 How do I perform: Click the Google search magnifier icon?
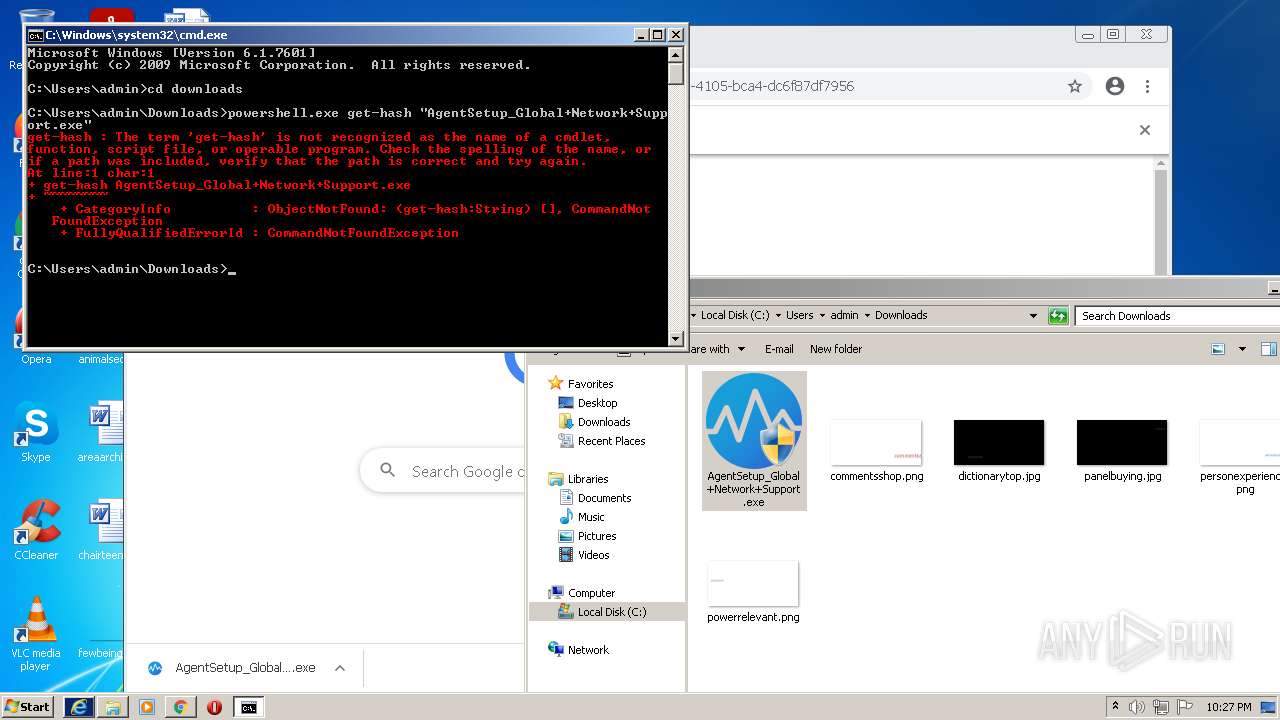pyautogui.click(x=388, y=470)
